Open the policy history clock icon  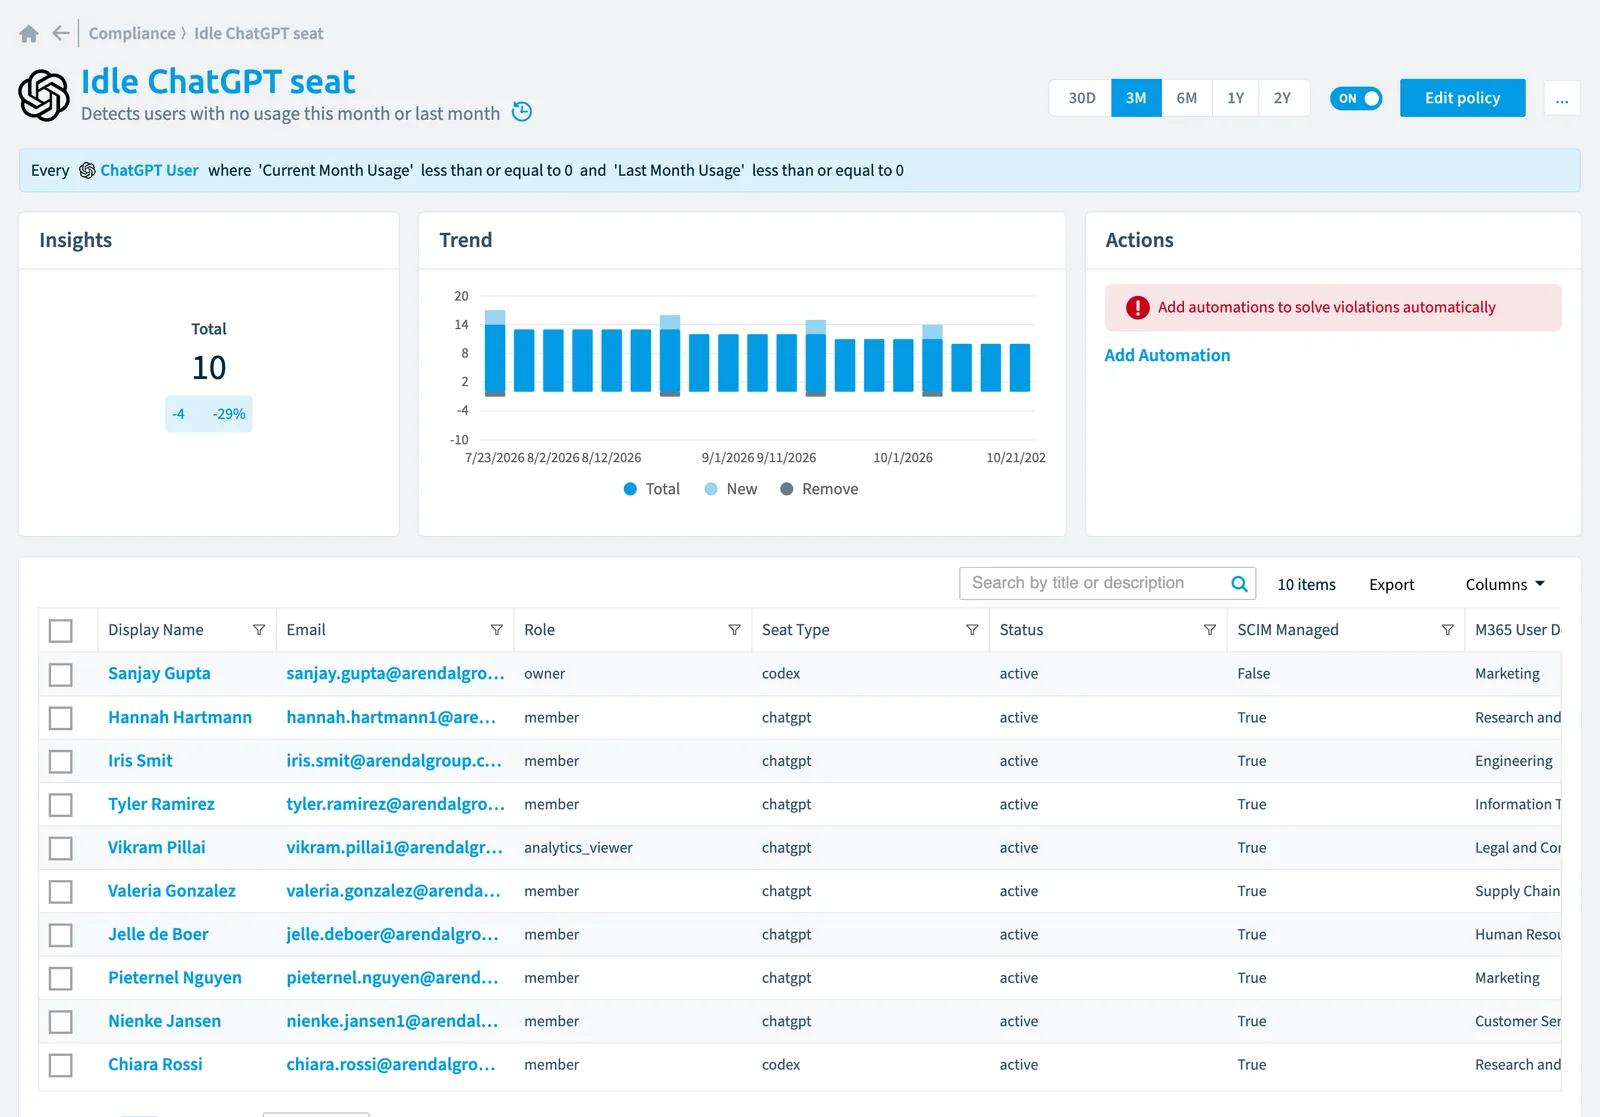coord(522,112)
